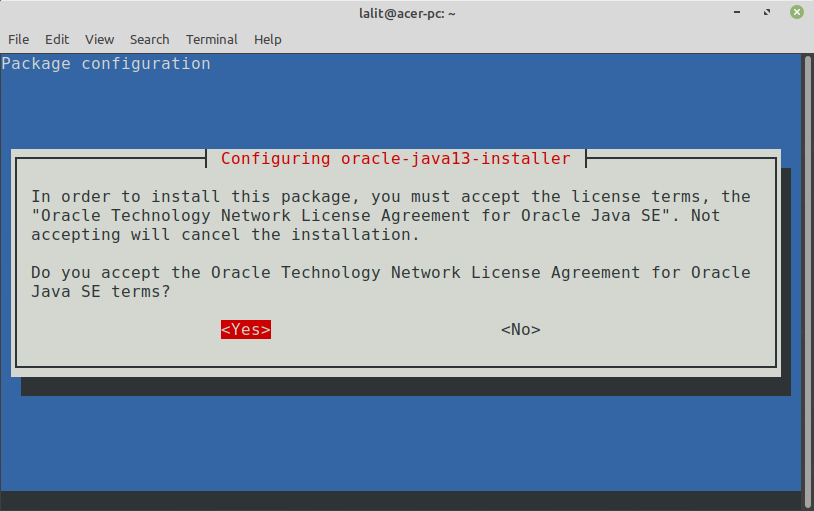Open the View menu
814x511 pixels.
(99, 39)
